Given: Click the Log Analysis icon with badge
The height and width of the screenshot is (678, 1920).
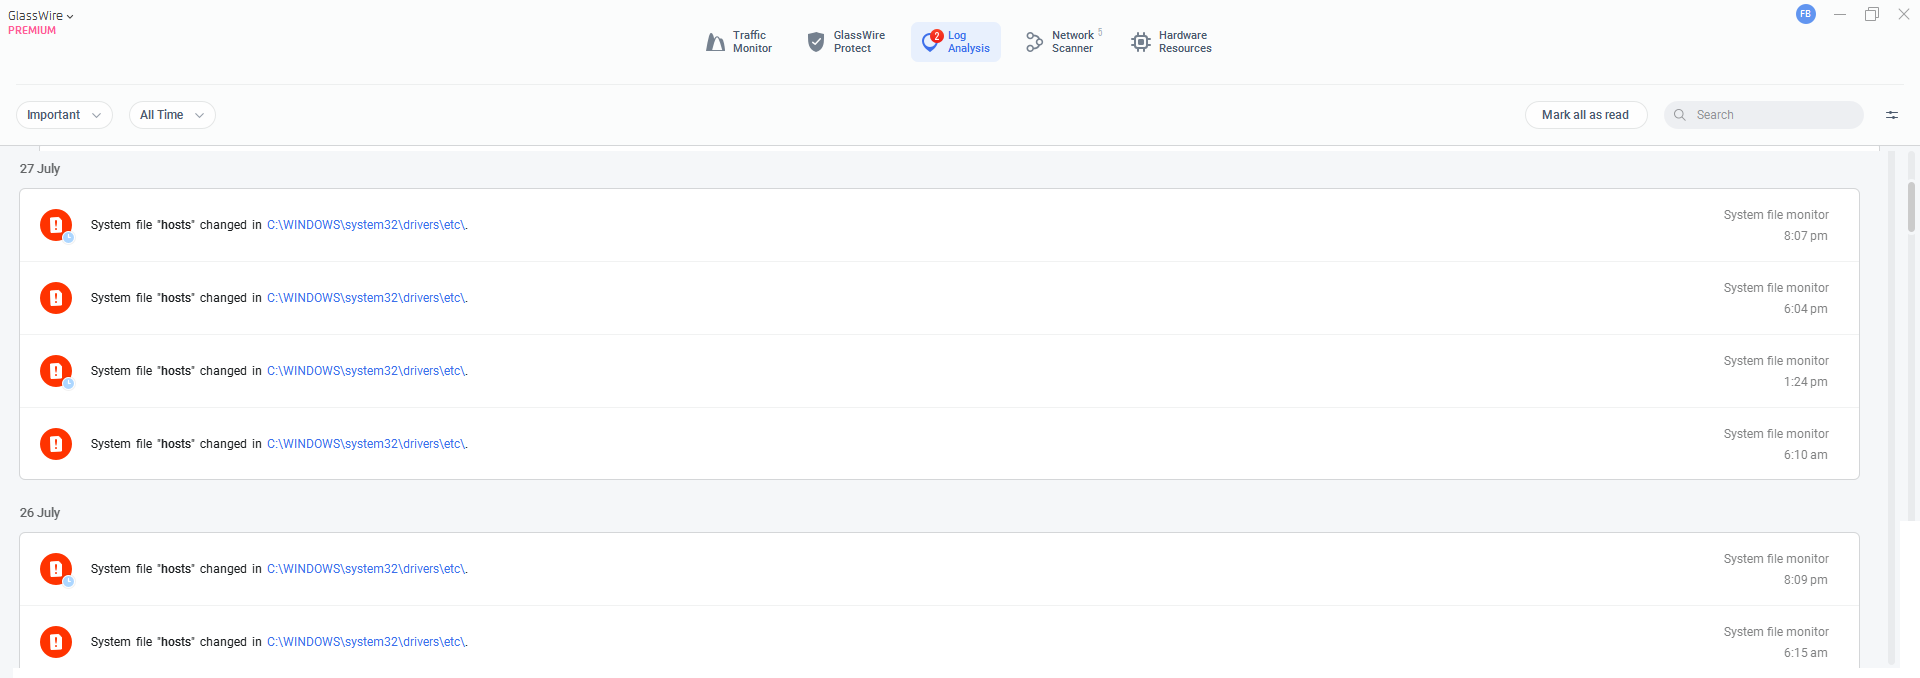Looking at the screenshot, I should [x=931, y=42].
